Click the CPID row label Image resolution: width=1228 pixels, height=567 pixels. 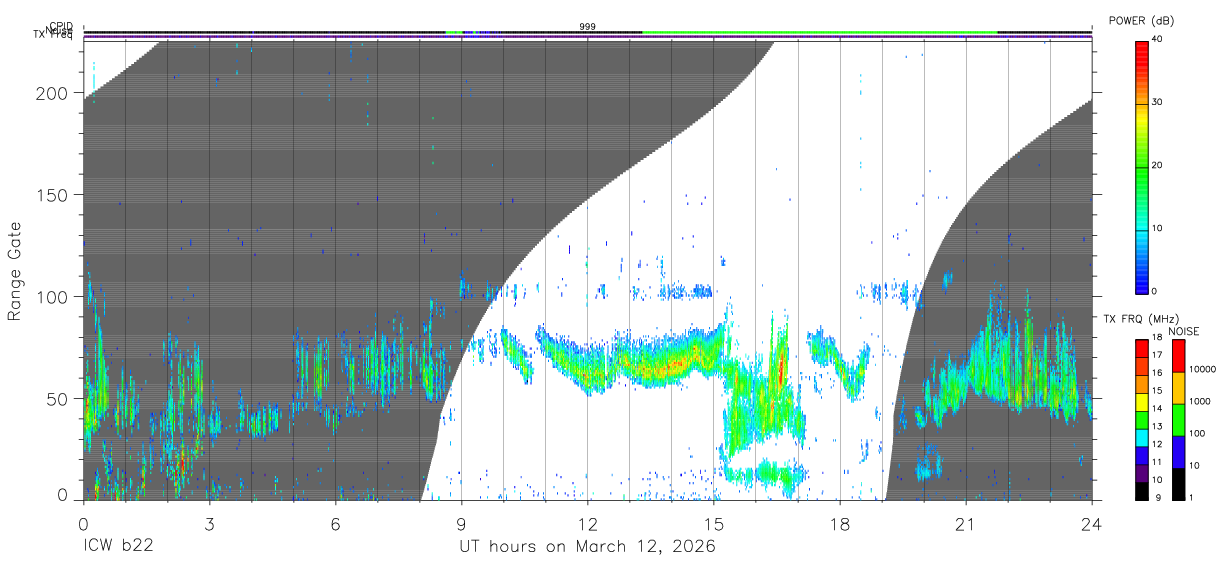62,27
